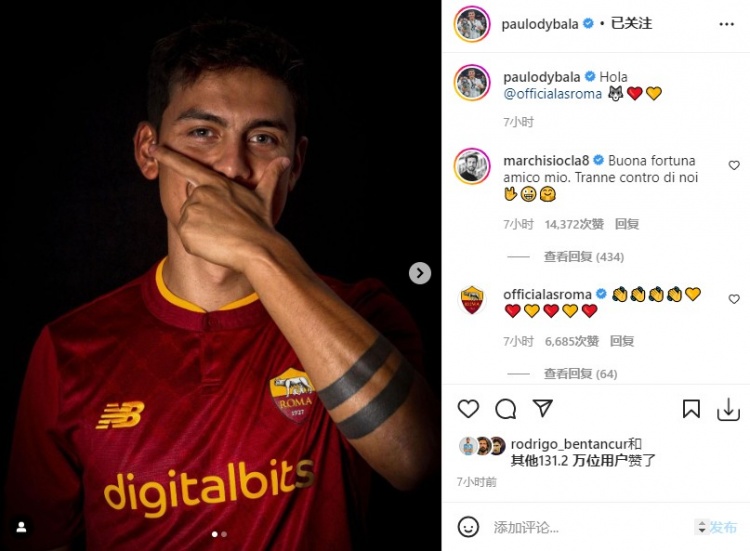Like marchisiocla8's comment

pos(734,165)
